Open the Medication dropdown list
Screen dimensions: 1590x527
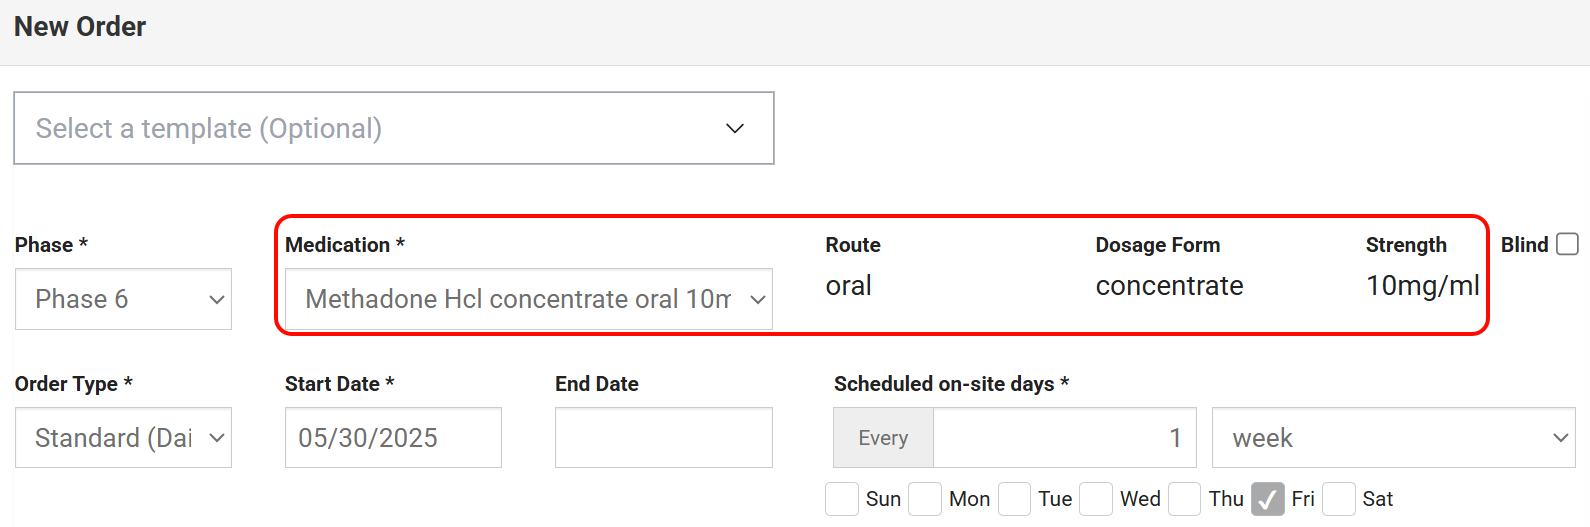coord(528,299)
